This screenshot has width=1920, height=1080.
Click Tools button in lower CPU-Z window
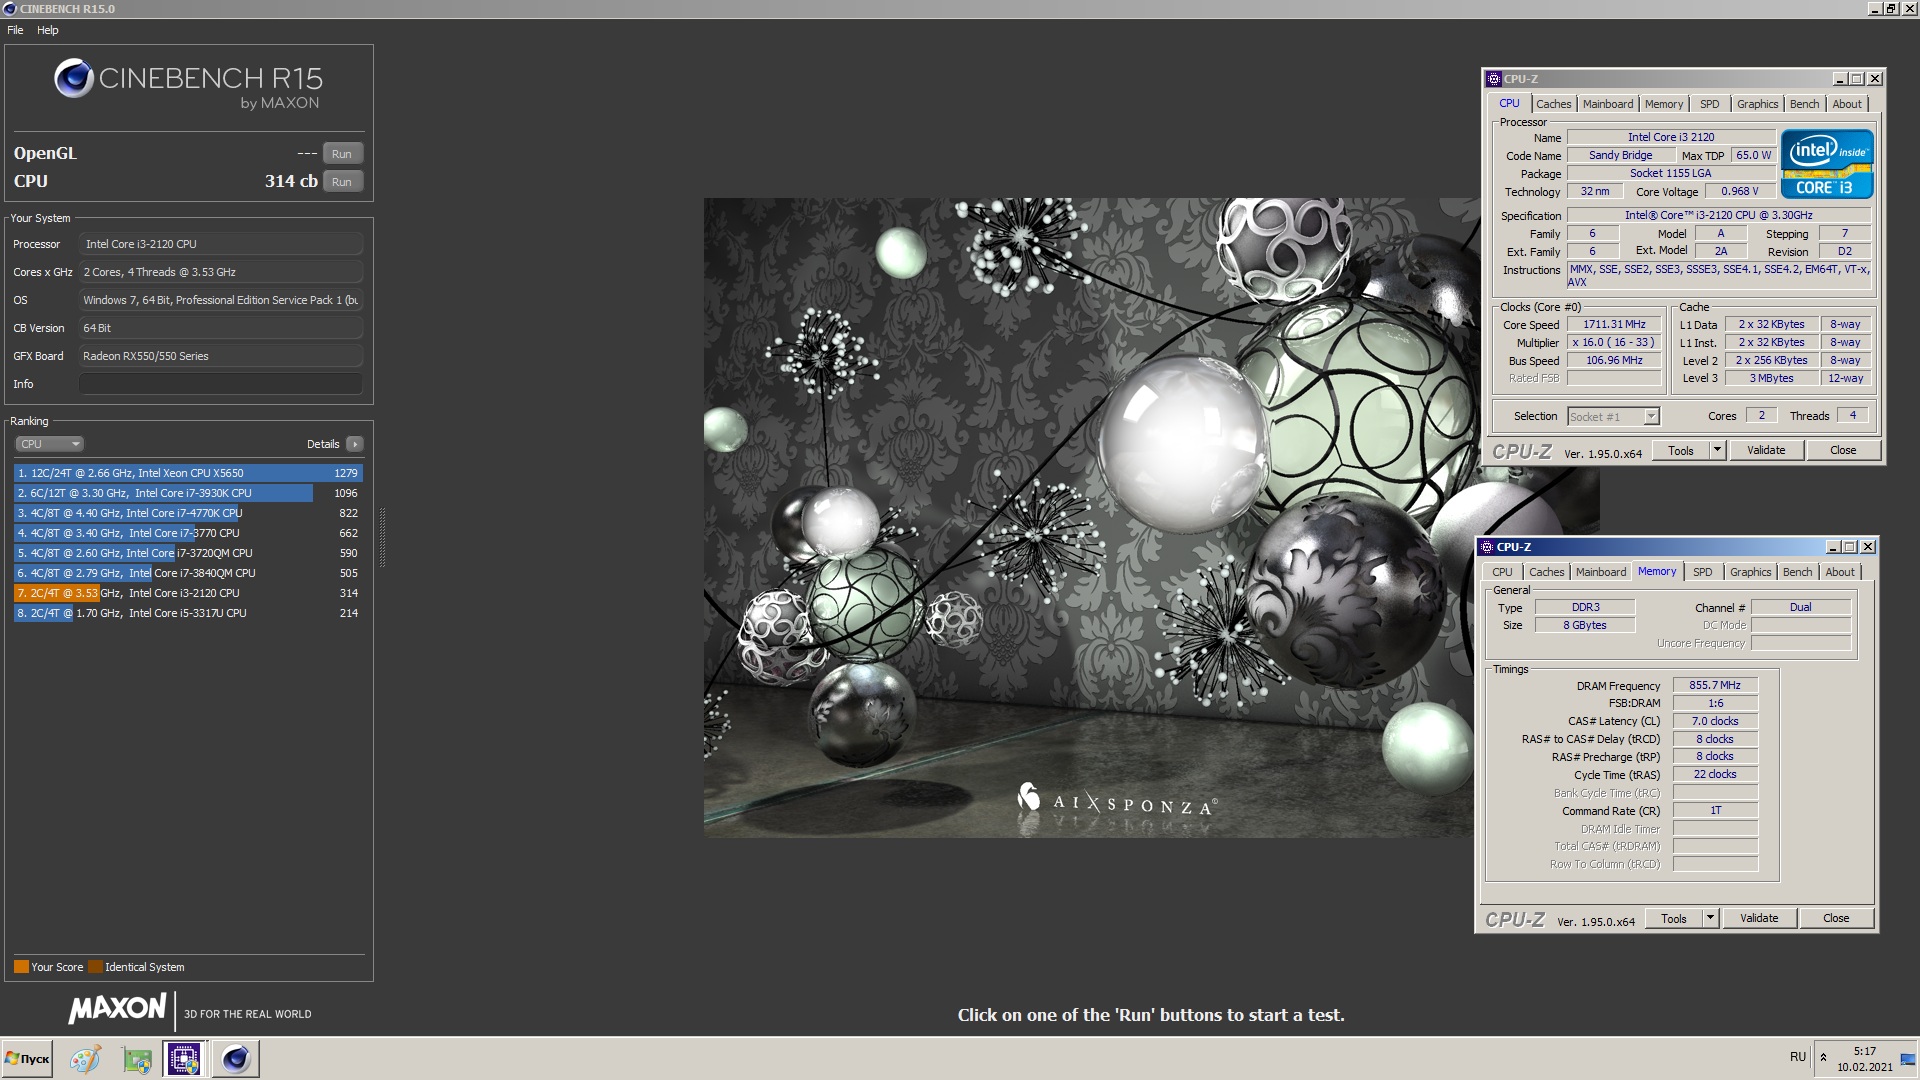pyautogui.click(x=1674, y=919)
